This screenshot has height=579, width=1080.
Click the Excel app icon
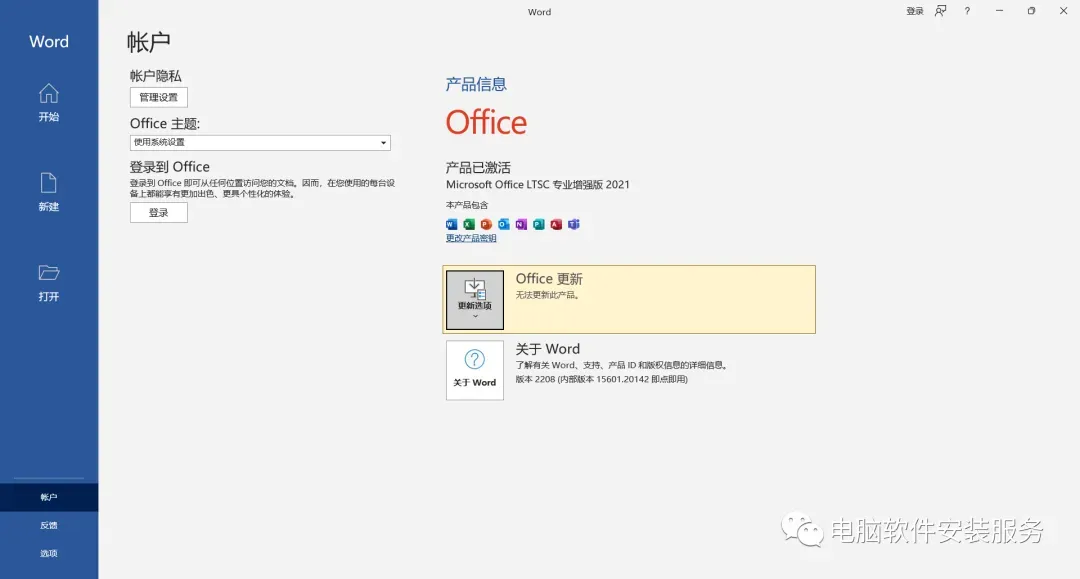469,224
